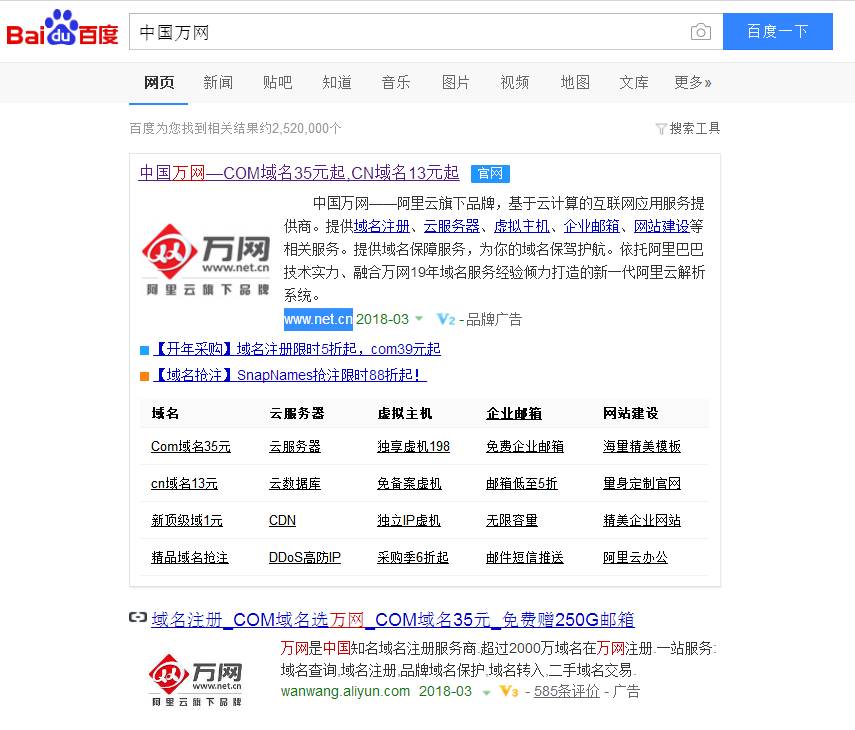Image resolution: width=855 pixels, height=730 pixels.
Task: Switch to the 图片 tab
Action: pos(456,83)
